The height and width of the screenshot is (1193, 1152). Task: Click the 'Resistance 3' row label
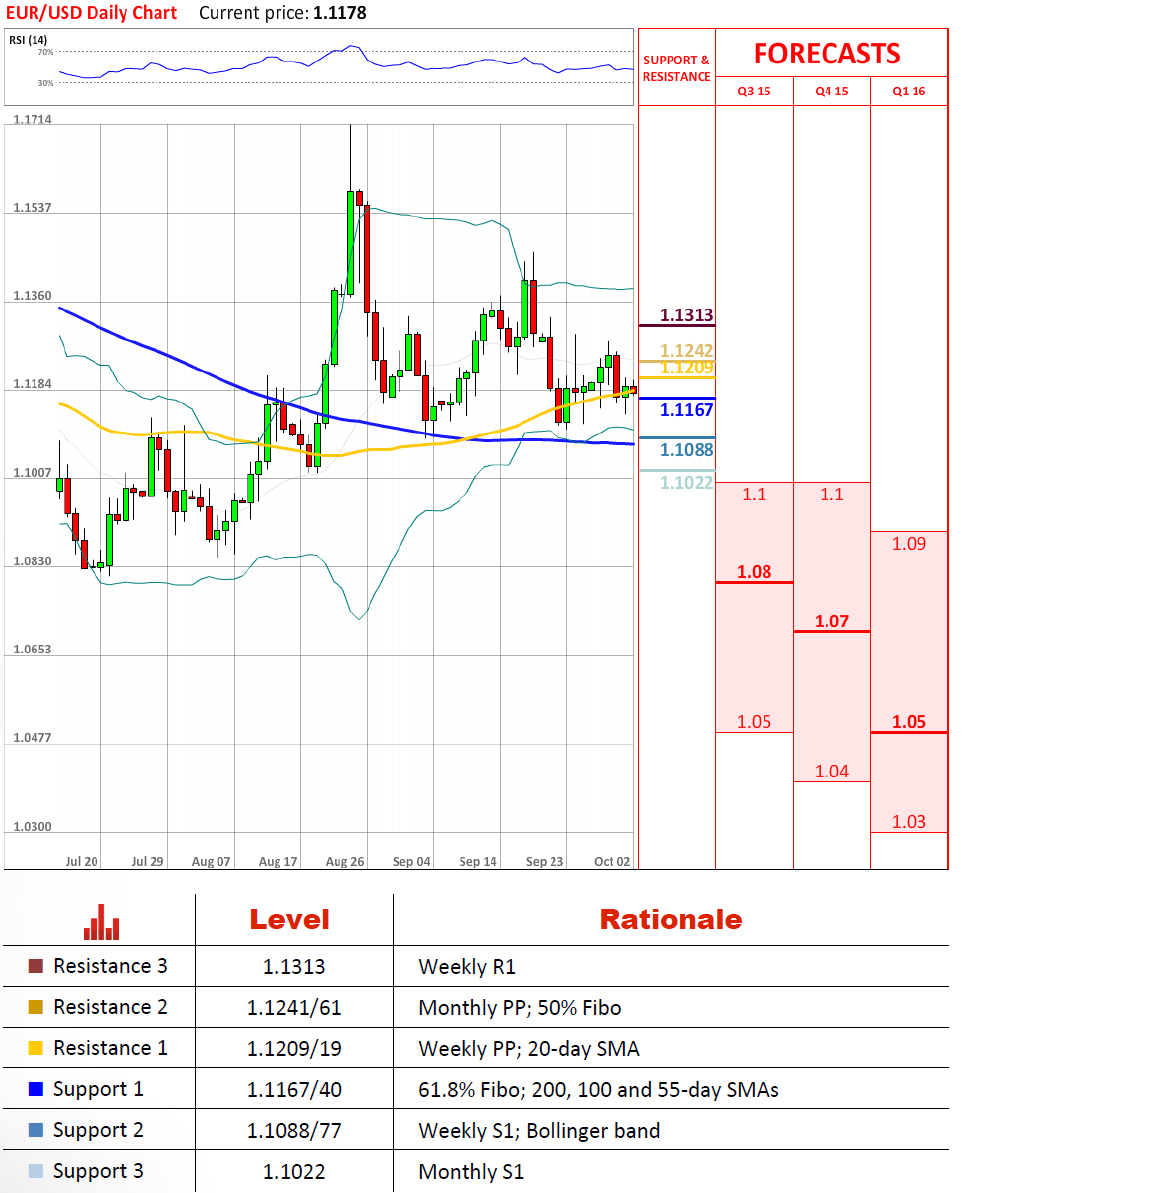110,966
